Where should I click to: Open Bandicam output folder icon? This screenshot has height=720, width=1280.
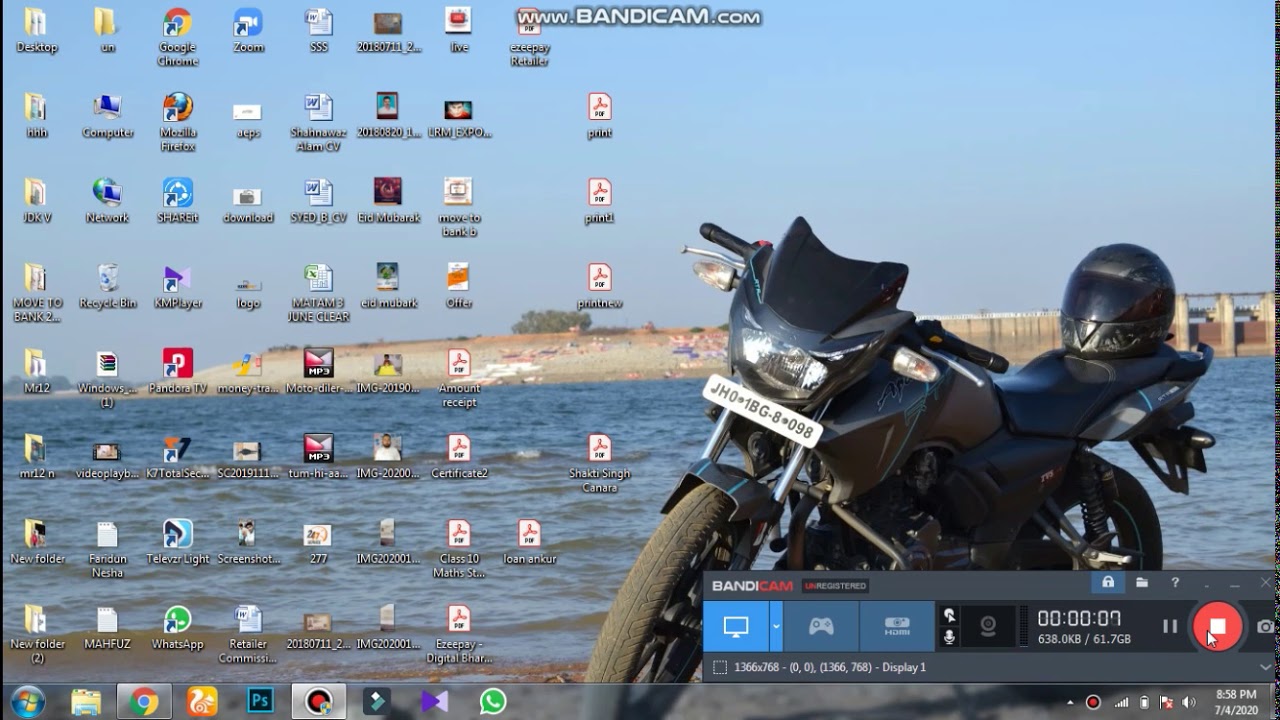click(x=1142, y=582)
